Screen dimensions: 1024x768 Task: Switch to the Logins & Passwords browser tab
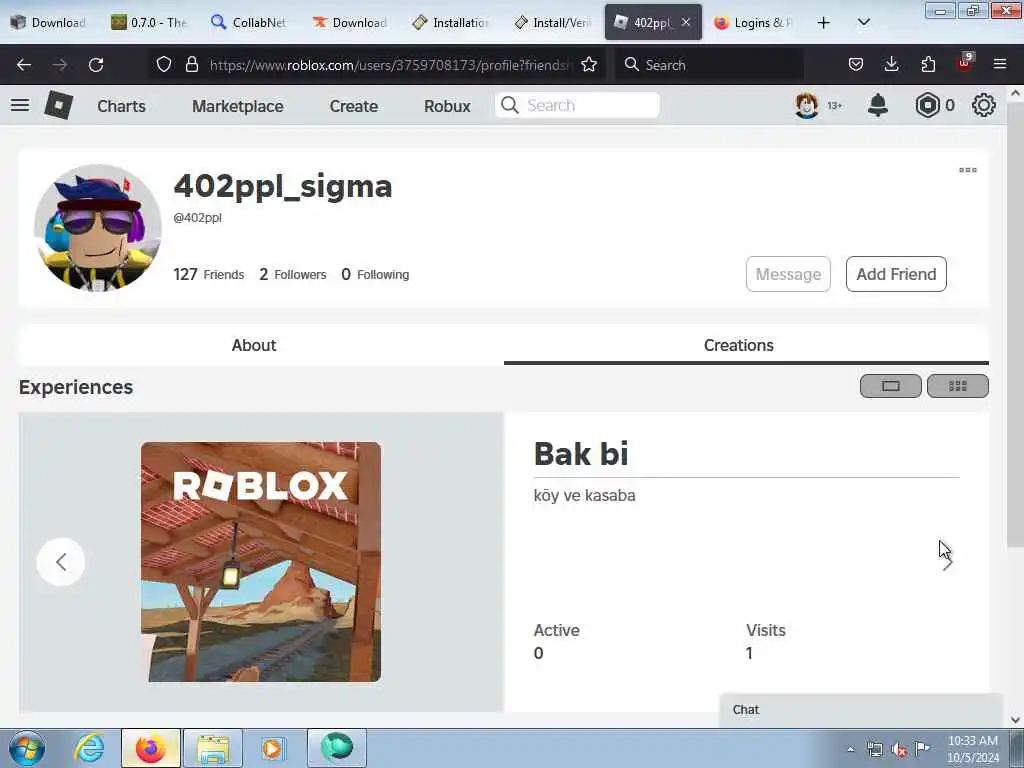[x=753, y=22]
